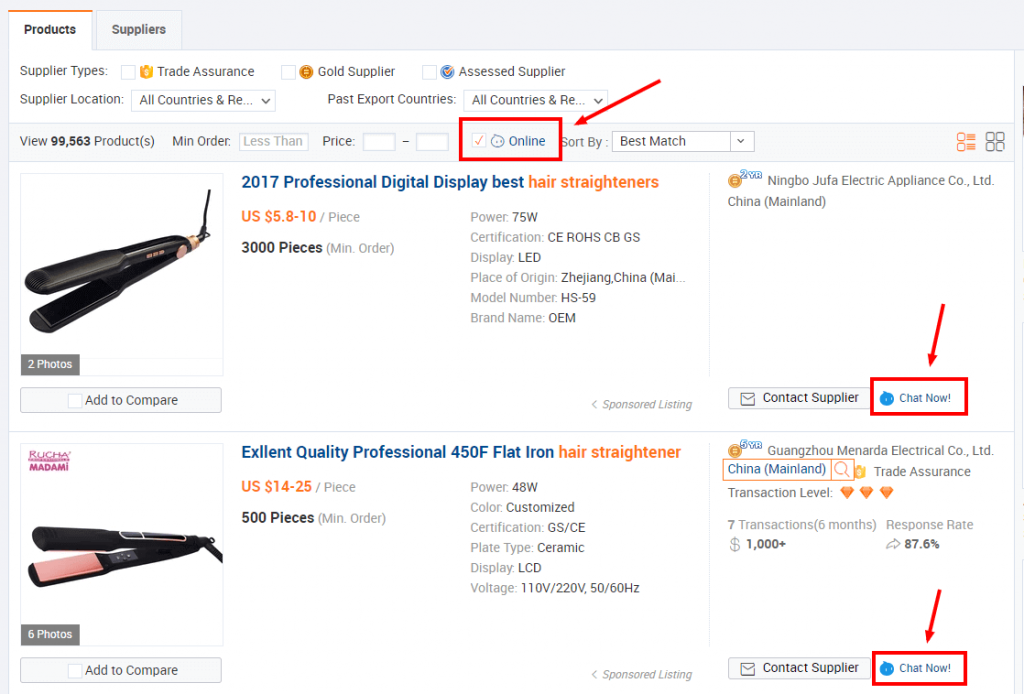Enable the Assessed Supplier checkbox

coord(429,72)
